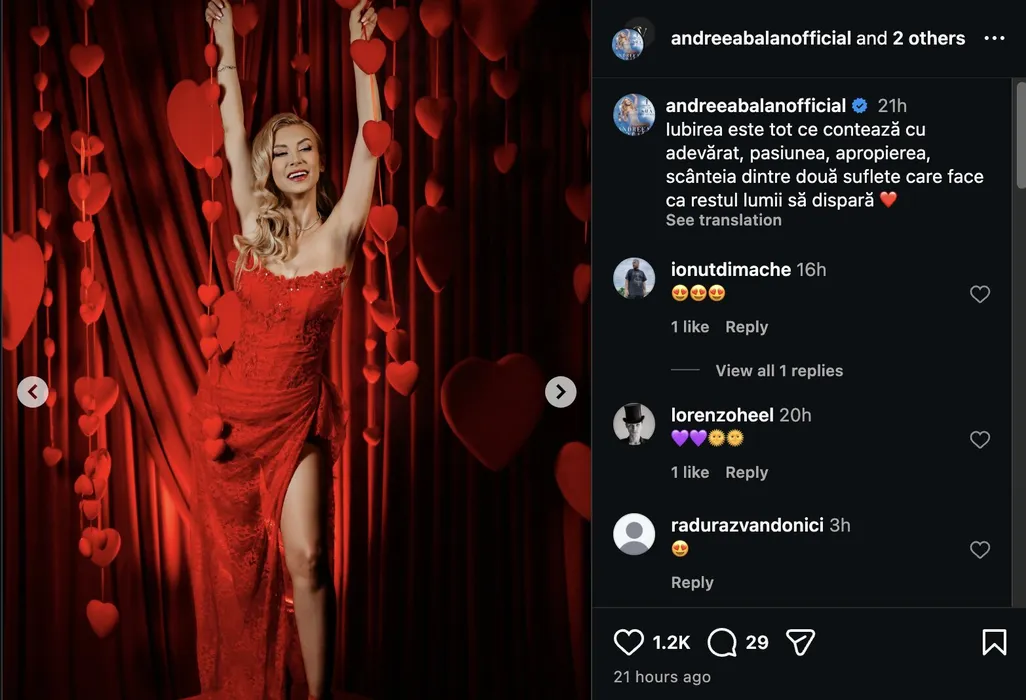Image resolution: width=1026 pixels, height=700 pixels.
Task: Open the three-dot more options menu
Action: tap(994, 38)
